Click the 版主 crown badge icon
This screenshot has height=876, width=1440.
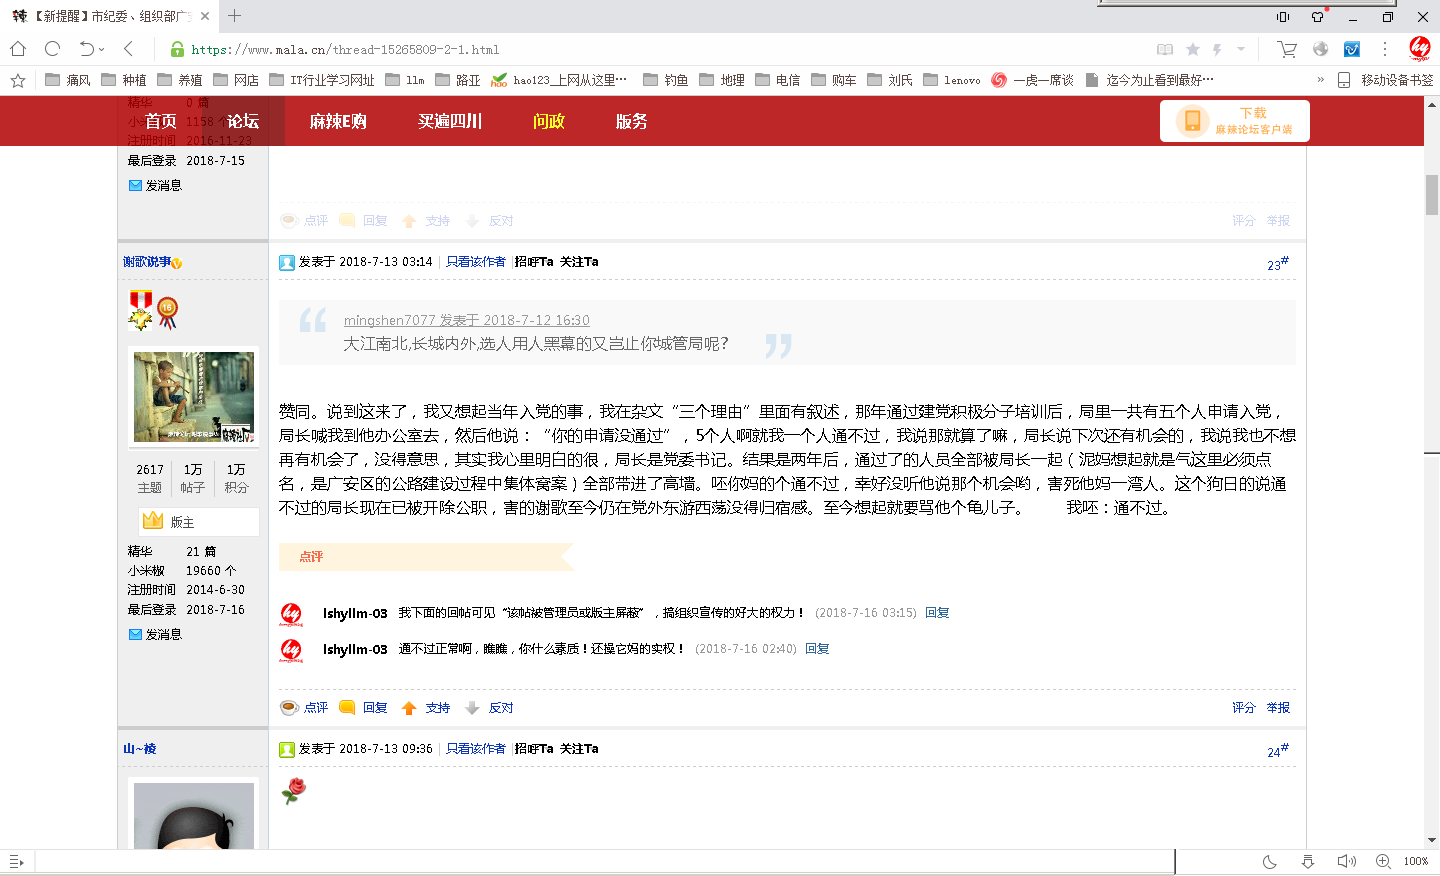click(x=152, y=520)
